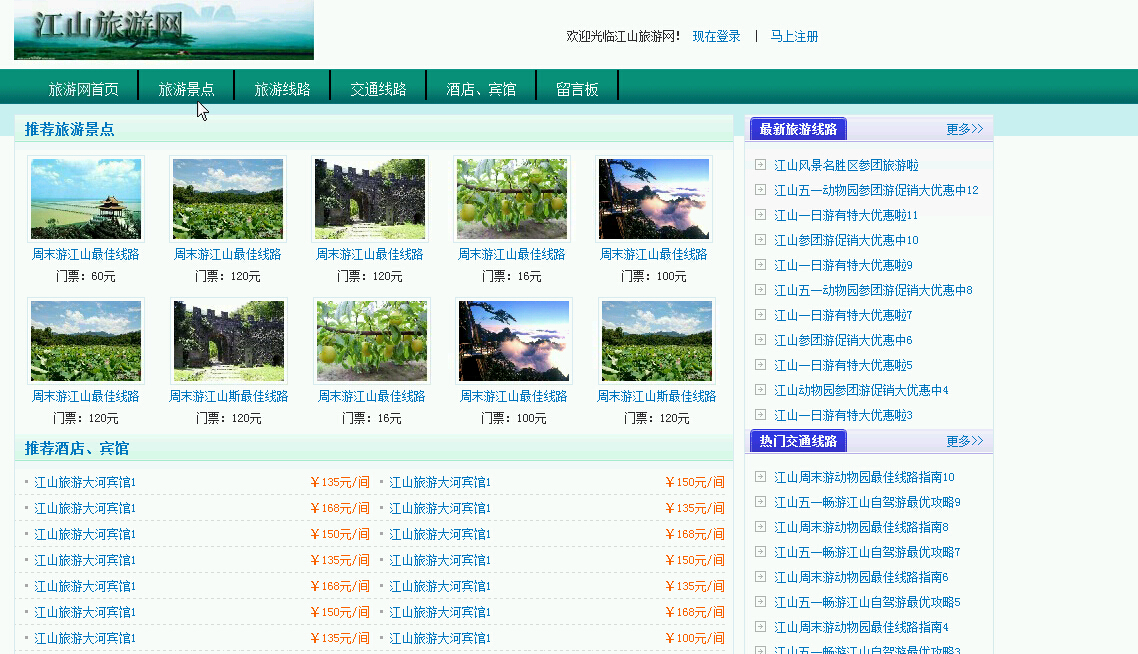Image resolution: width=1138 pixels, height=654 pixels.
Task: Open the 江山五一畅游江山自驾游最优攻略5 link
Action: point(867,602)
